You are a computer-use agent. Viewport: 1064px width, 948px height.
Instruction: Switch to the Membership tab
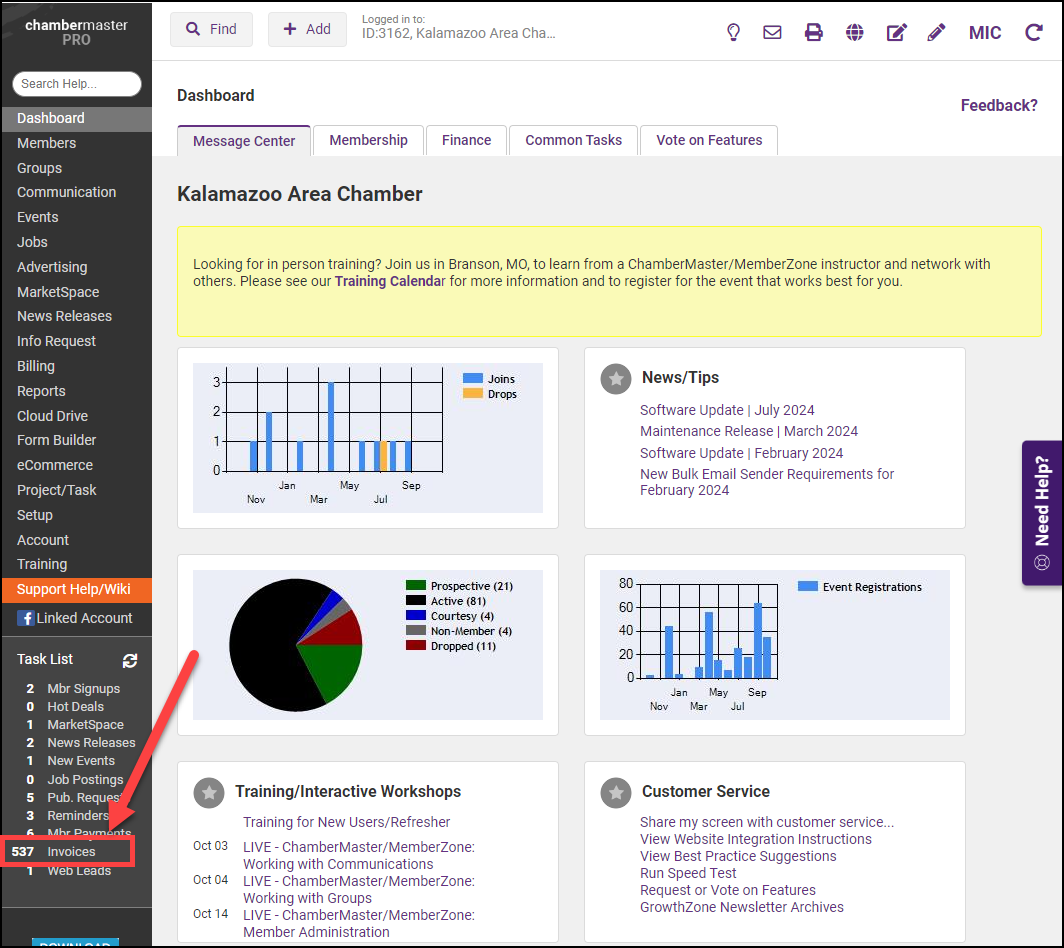pos(368,140)
